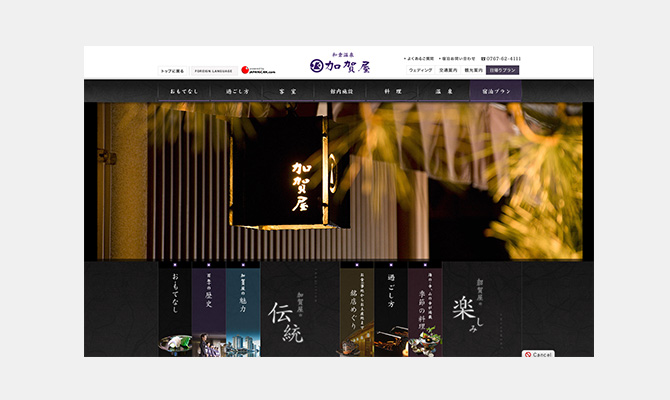Open the 観光案内 button

pyautogui.click(x=473, y=70)
